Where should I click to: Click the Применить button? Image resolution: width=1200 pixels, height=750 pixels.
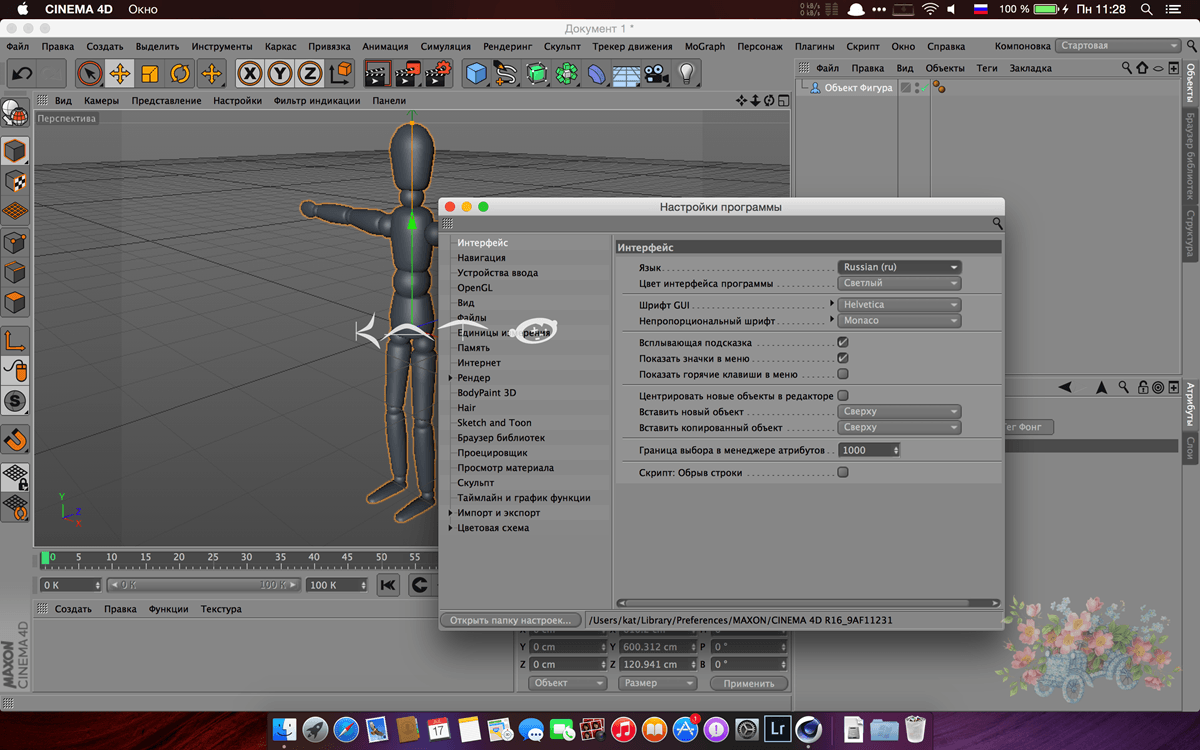(749, 684)
